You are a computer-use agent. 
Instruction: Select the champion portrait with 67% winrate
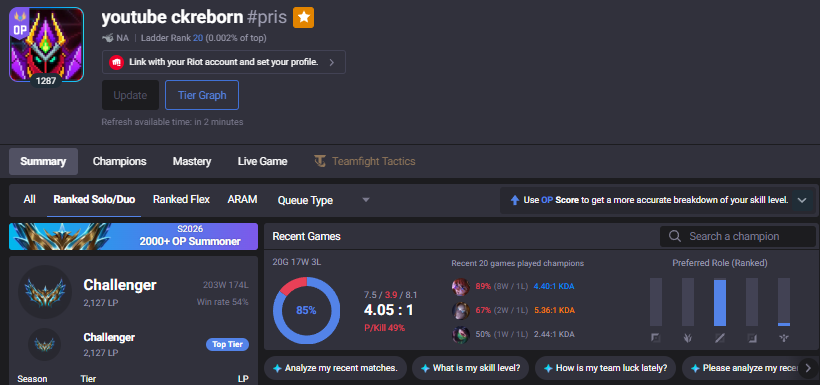tap(460, 310)
